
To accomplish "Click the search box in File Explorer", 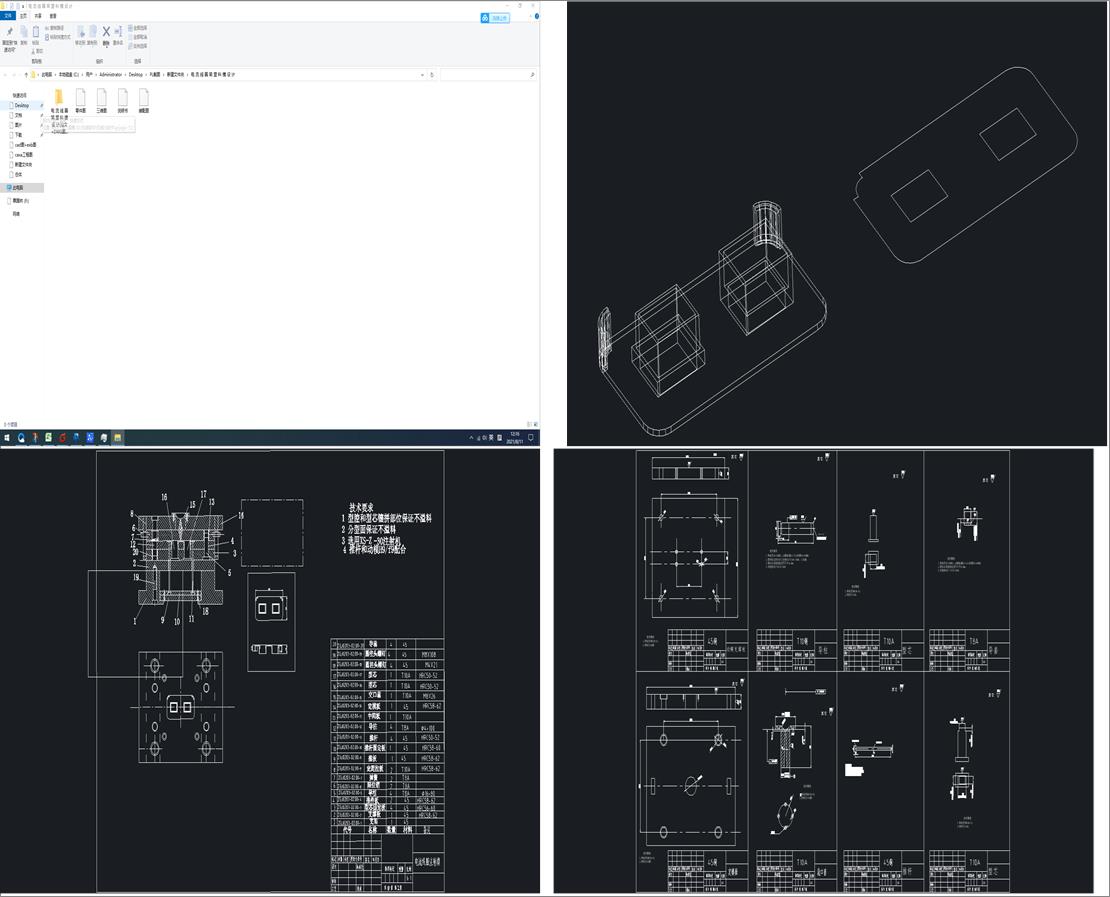I will pyautogui.click(x=485, y=75).
